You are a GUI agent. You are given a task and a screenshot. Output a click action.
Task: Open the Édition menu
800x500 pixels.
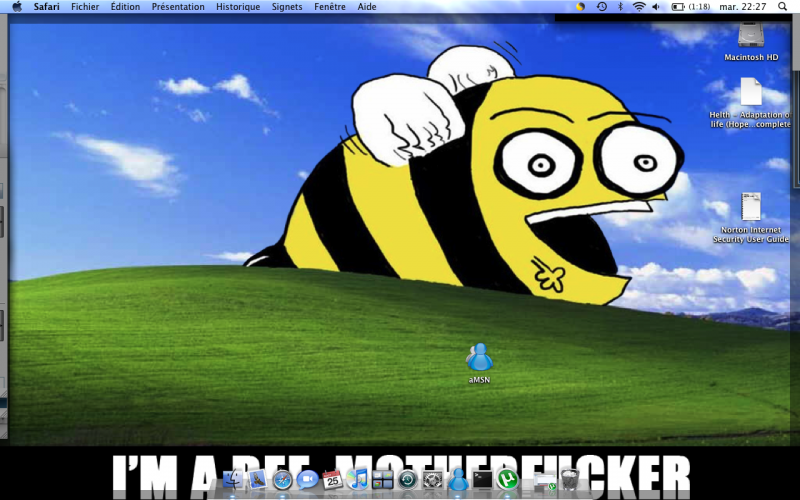(125, 7)
